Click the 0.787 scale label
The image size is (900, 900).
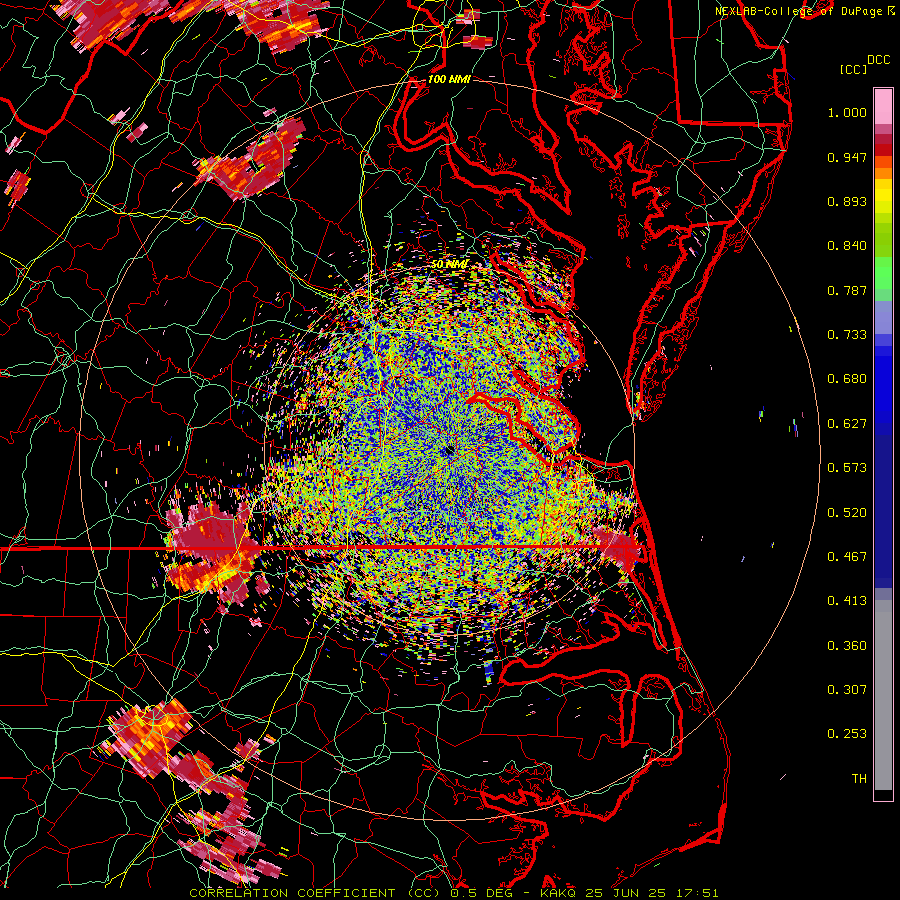pyautogui.click(x=847, y=290)
